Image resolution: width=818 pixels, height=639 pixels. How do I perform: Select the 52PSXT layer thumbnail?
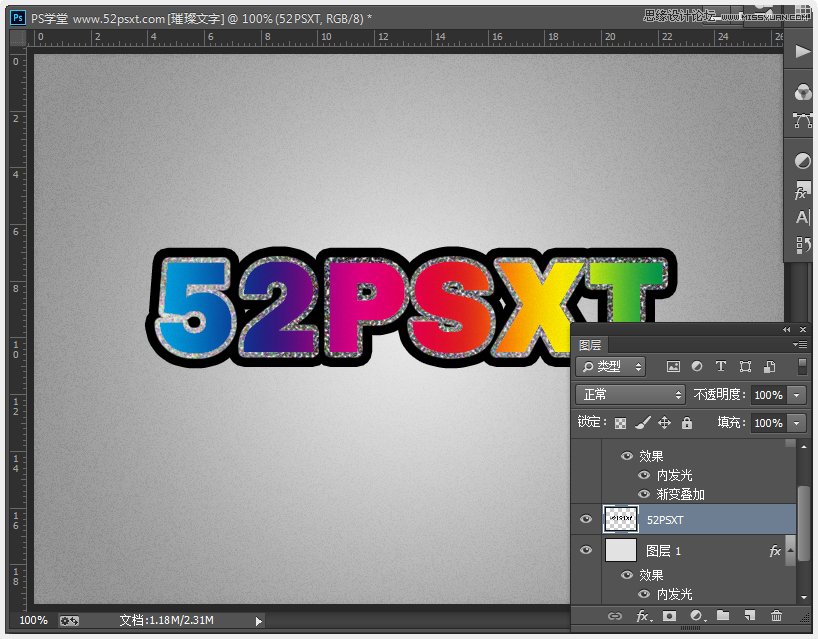(x=620, y=519)
